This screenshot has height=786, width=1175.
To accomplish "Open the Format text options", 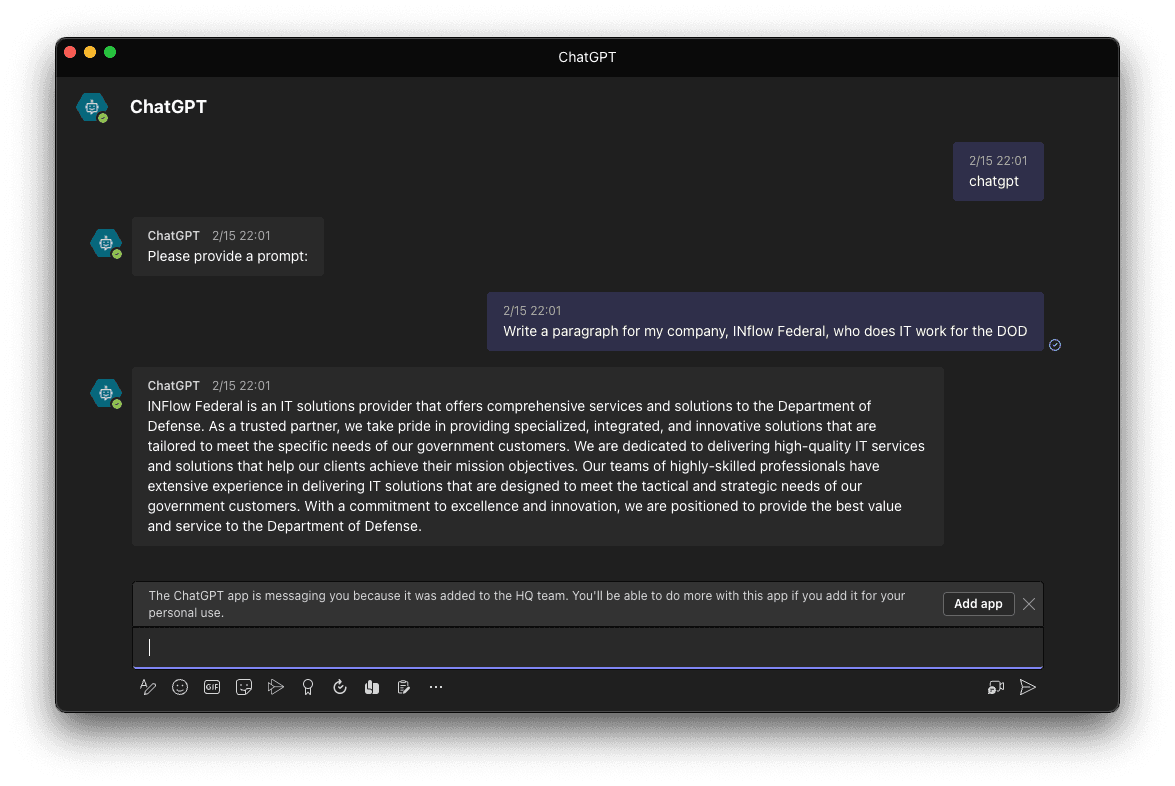I will pos(148,687).
